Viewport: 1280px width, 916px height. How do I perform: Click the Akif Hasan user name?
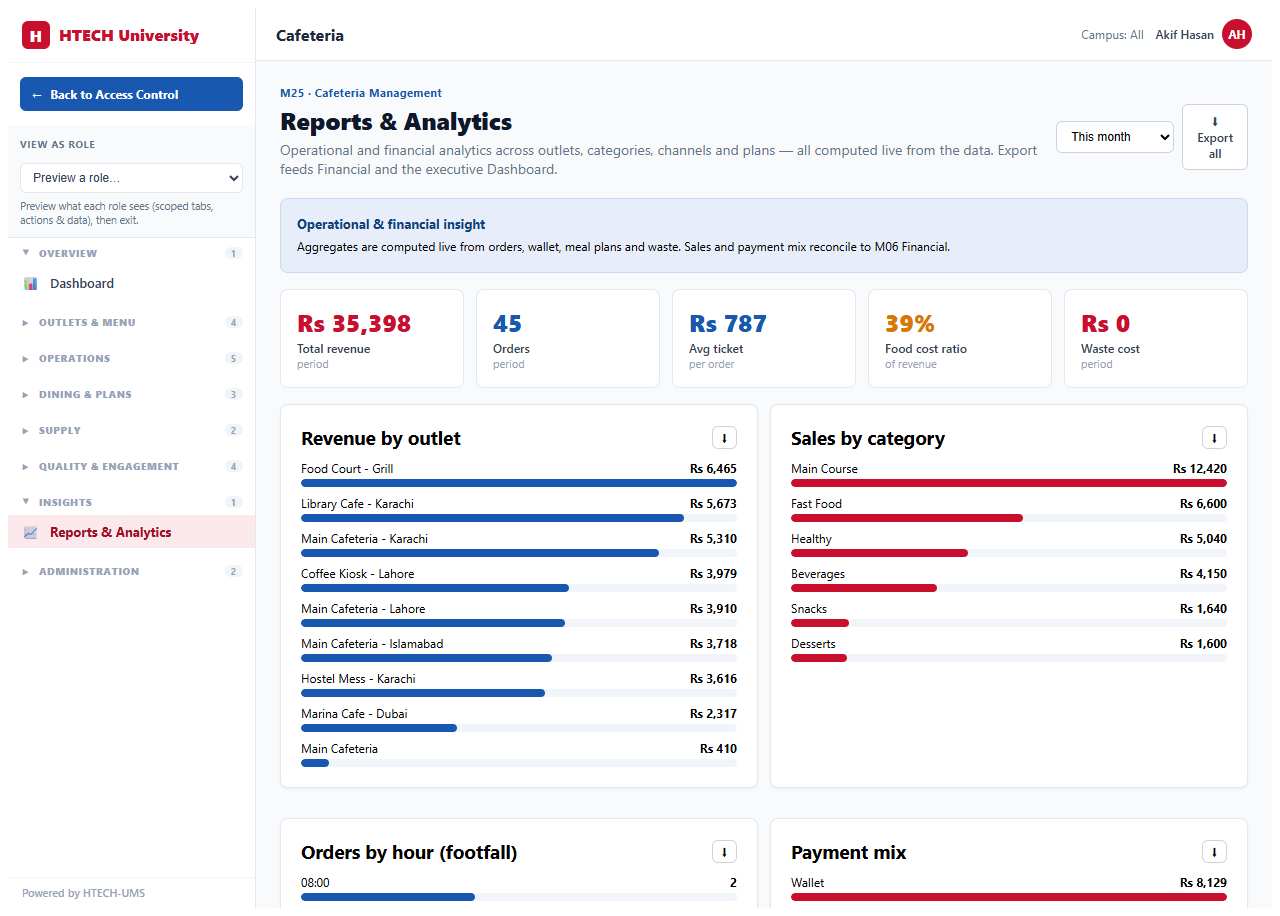(x=1184, y=35)
